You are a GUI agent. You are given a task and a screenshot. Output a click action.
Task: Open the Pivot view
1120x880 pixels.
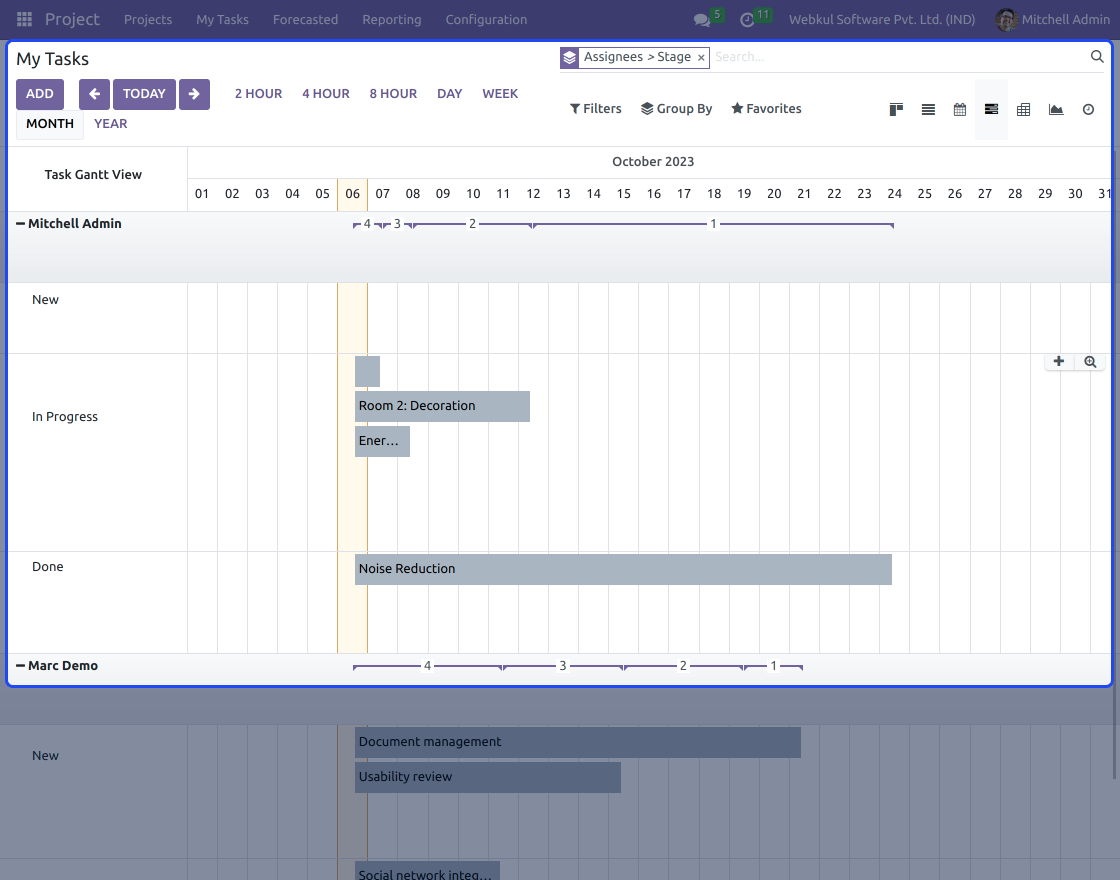coord(1023,109)
